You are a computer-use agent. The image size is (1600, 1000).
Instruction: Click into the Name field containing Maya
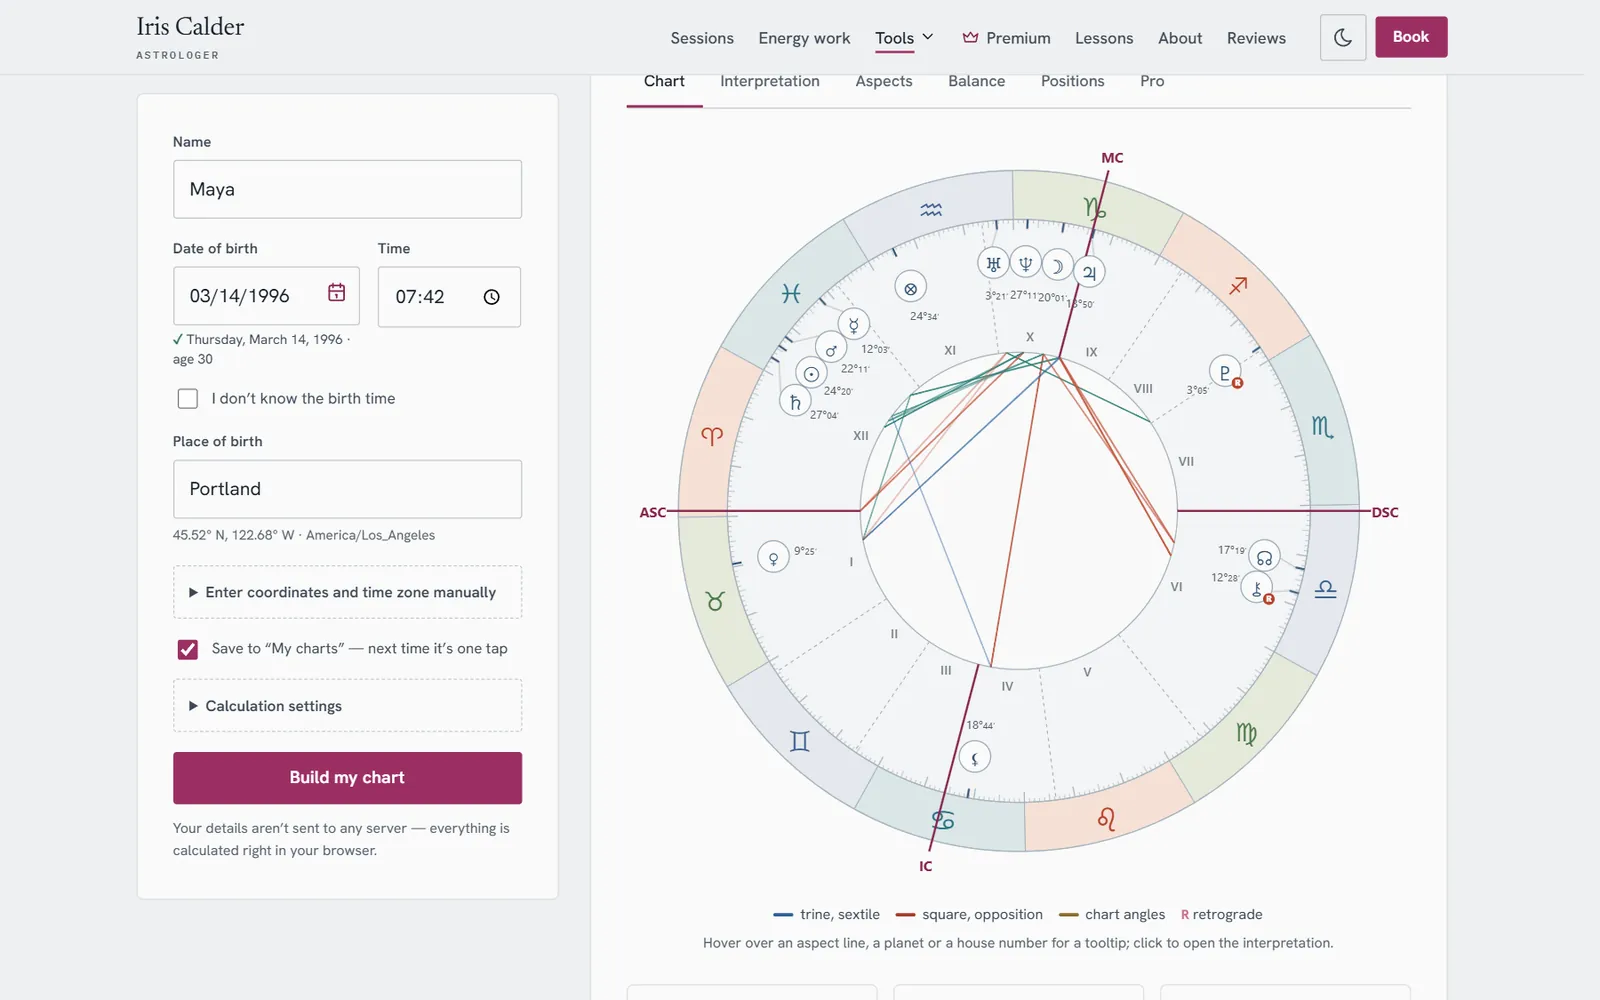[x=347, y=189]
